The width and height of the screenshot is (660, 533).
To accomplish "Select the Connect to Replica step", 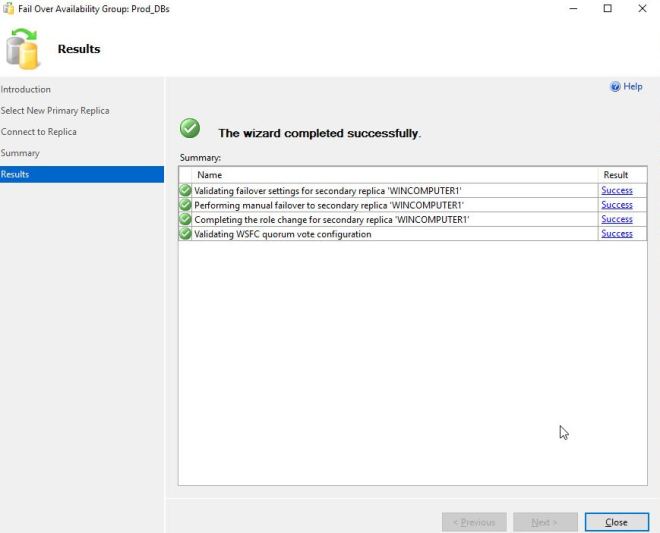I will tap(39, 132).
